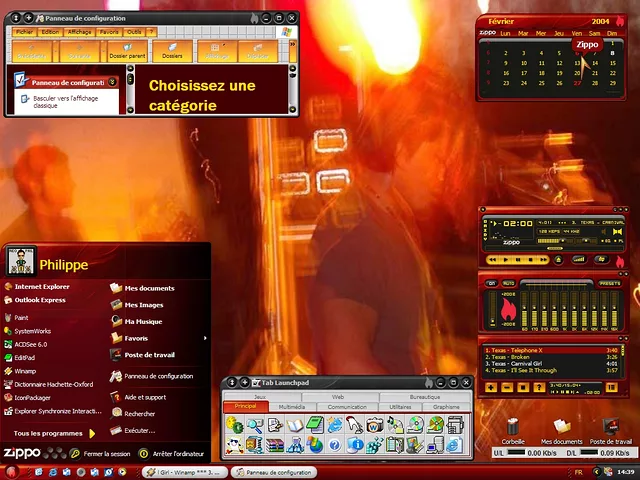The width and height of the screenshot is (640, 480).
Task: Click Arrêter l'ordinateur button
Action: point(170,453)
